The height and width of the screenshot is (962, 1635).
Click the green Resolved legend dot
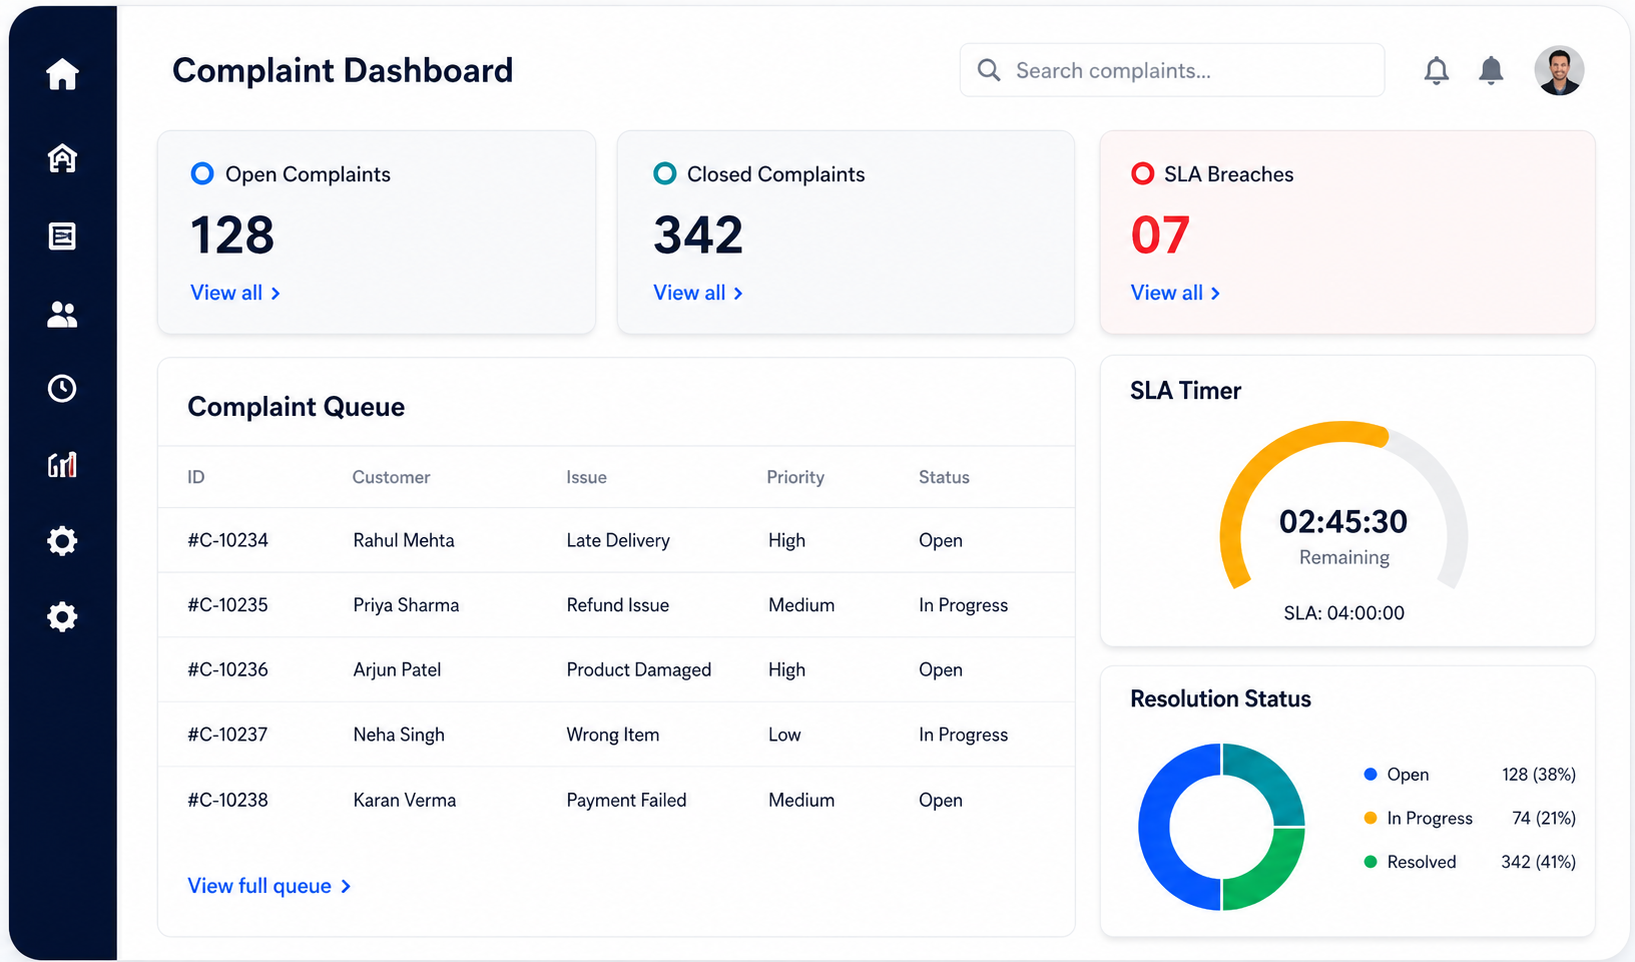(x=1370, y=862)
